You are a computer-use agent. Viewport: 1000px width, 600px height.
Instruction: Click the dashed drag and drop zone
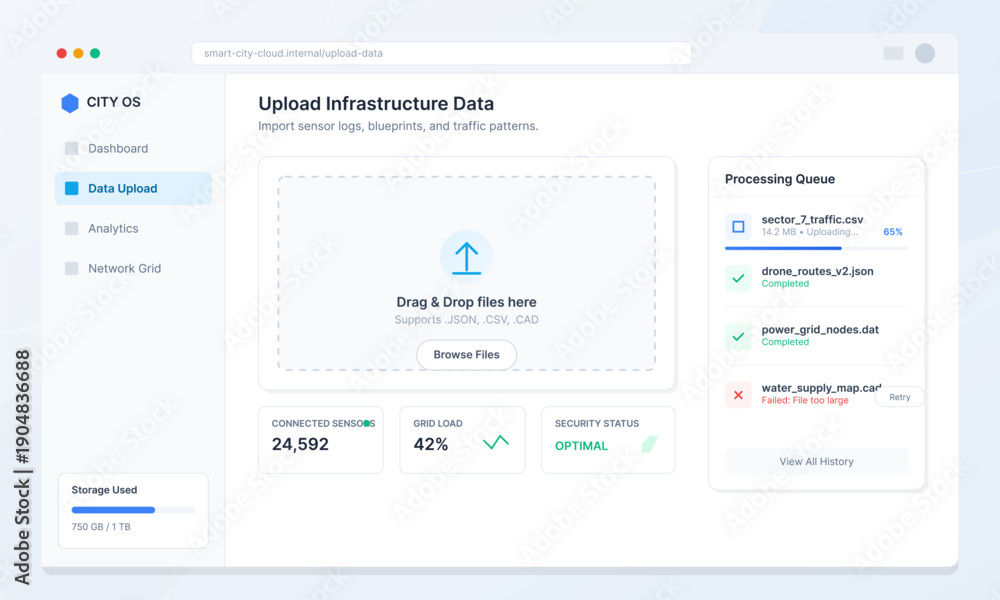[466, 273]
